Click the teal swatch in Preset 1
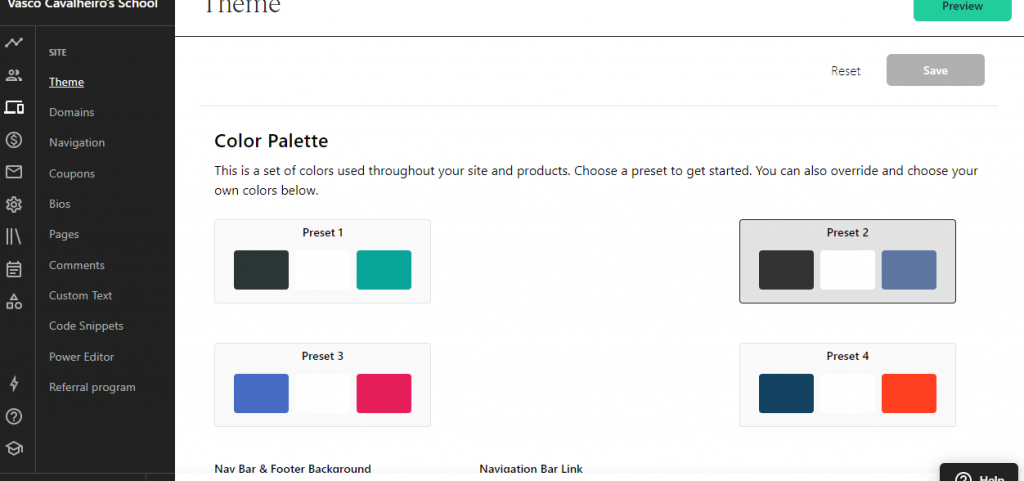The image size is (1024, 481). (384, 270)
